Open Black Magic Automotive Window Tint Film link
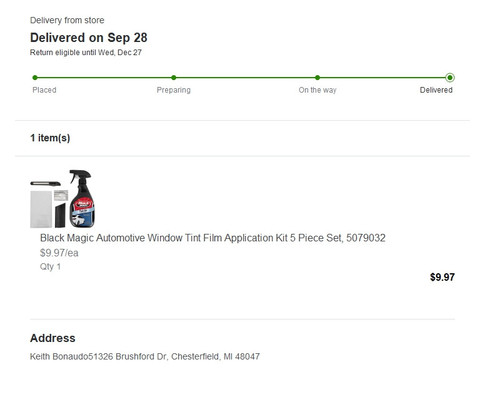Screen dimensions: 500x404 (213, 238)
